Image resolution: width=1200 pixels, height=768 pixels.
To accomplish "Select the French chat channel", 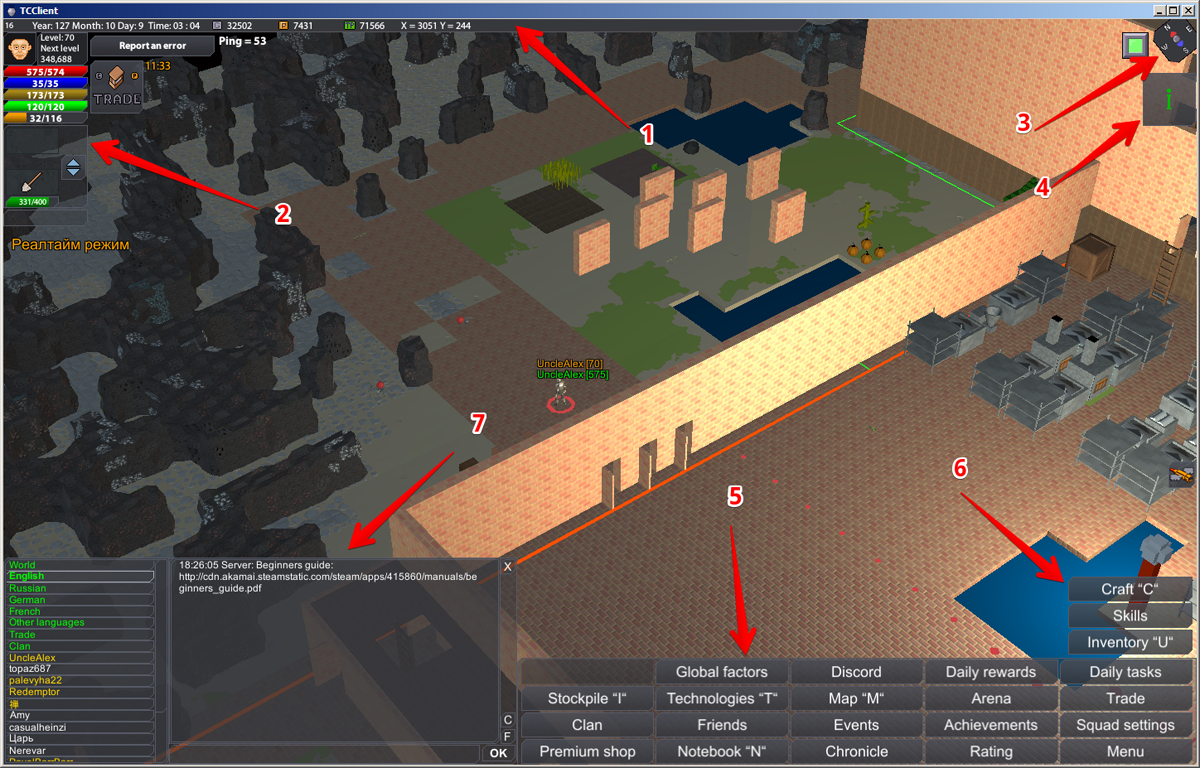I will (80, 611).
